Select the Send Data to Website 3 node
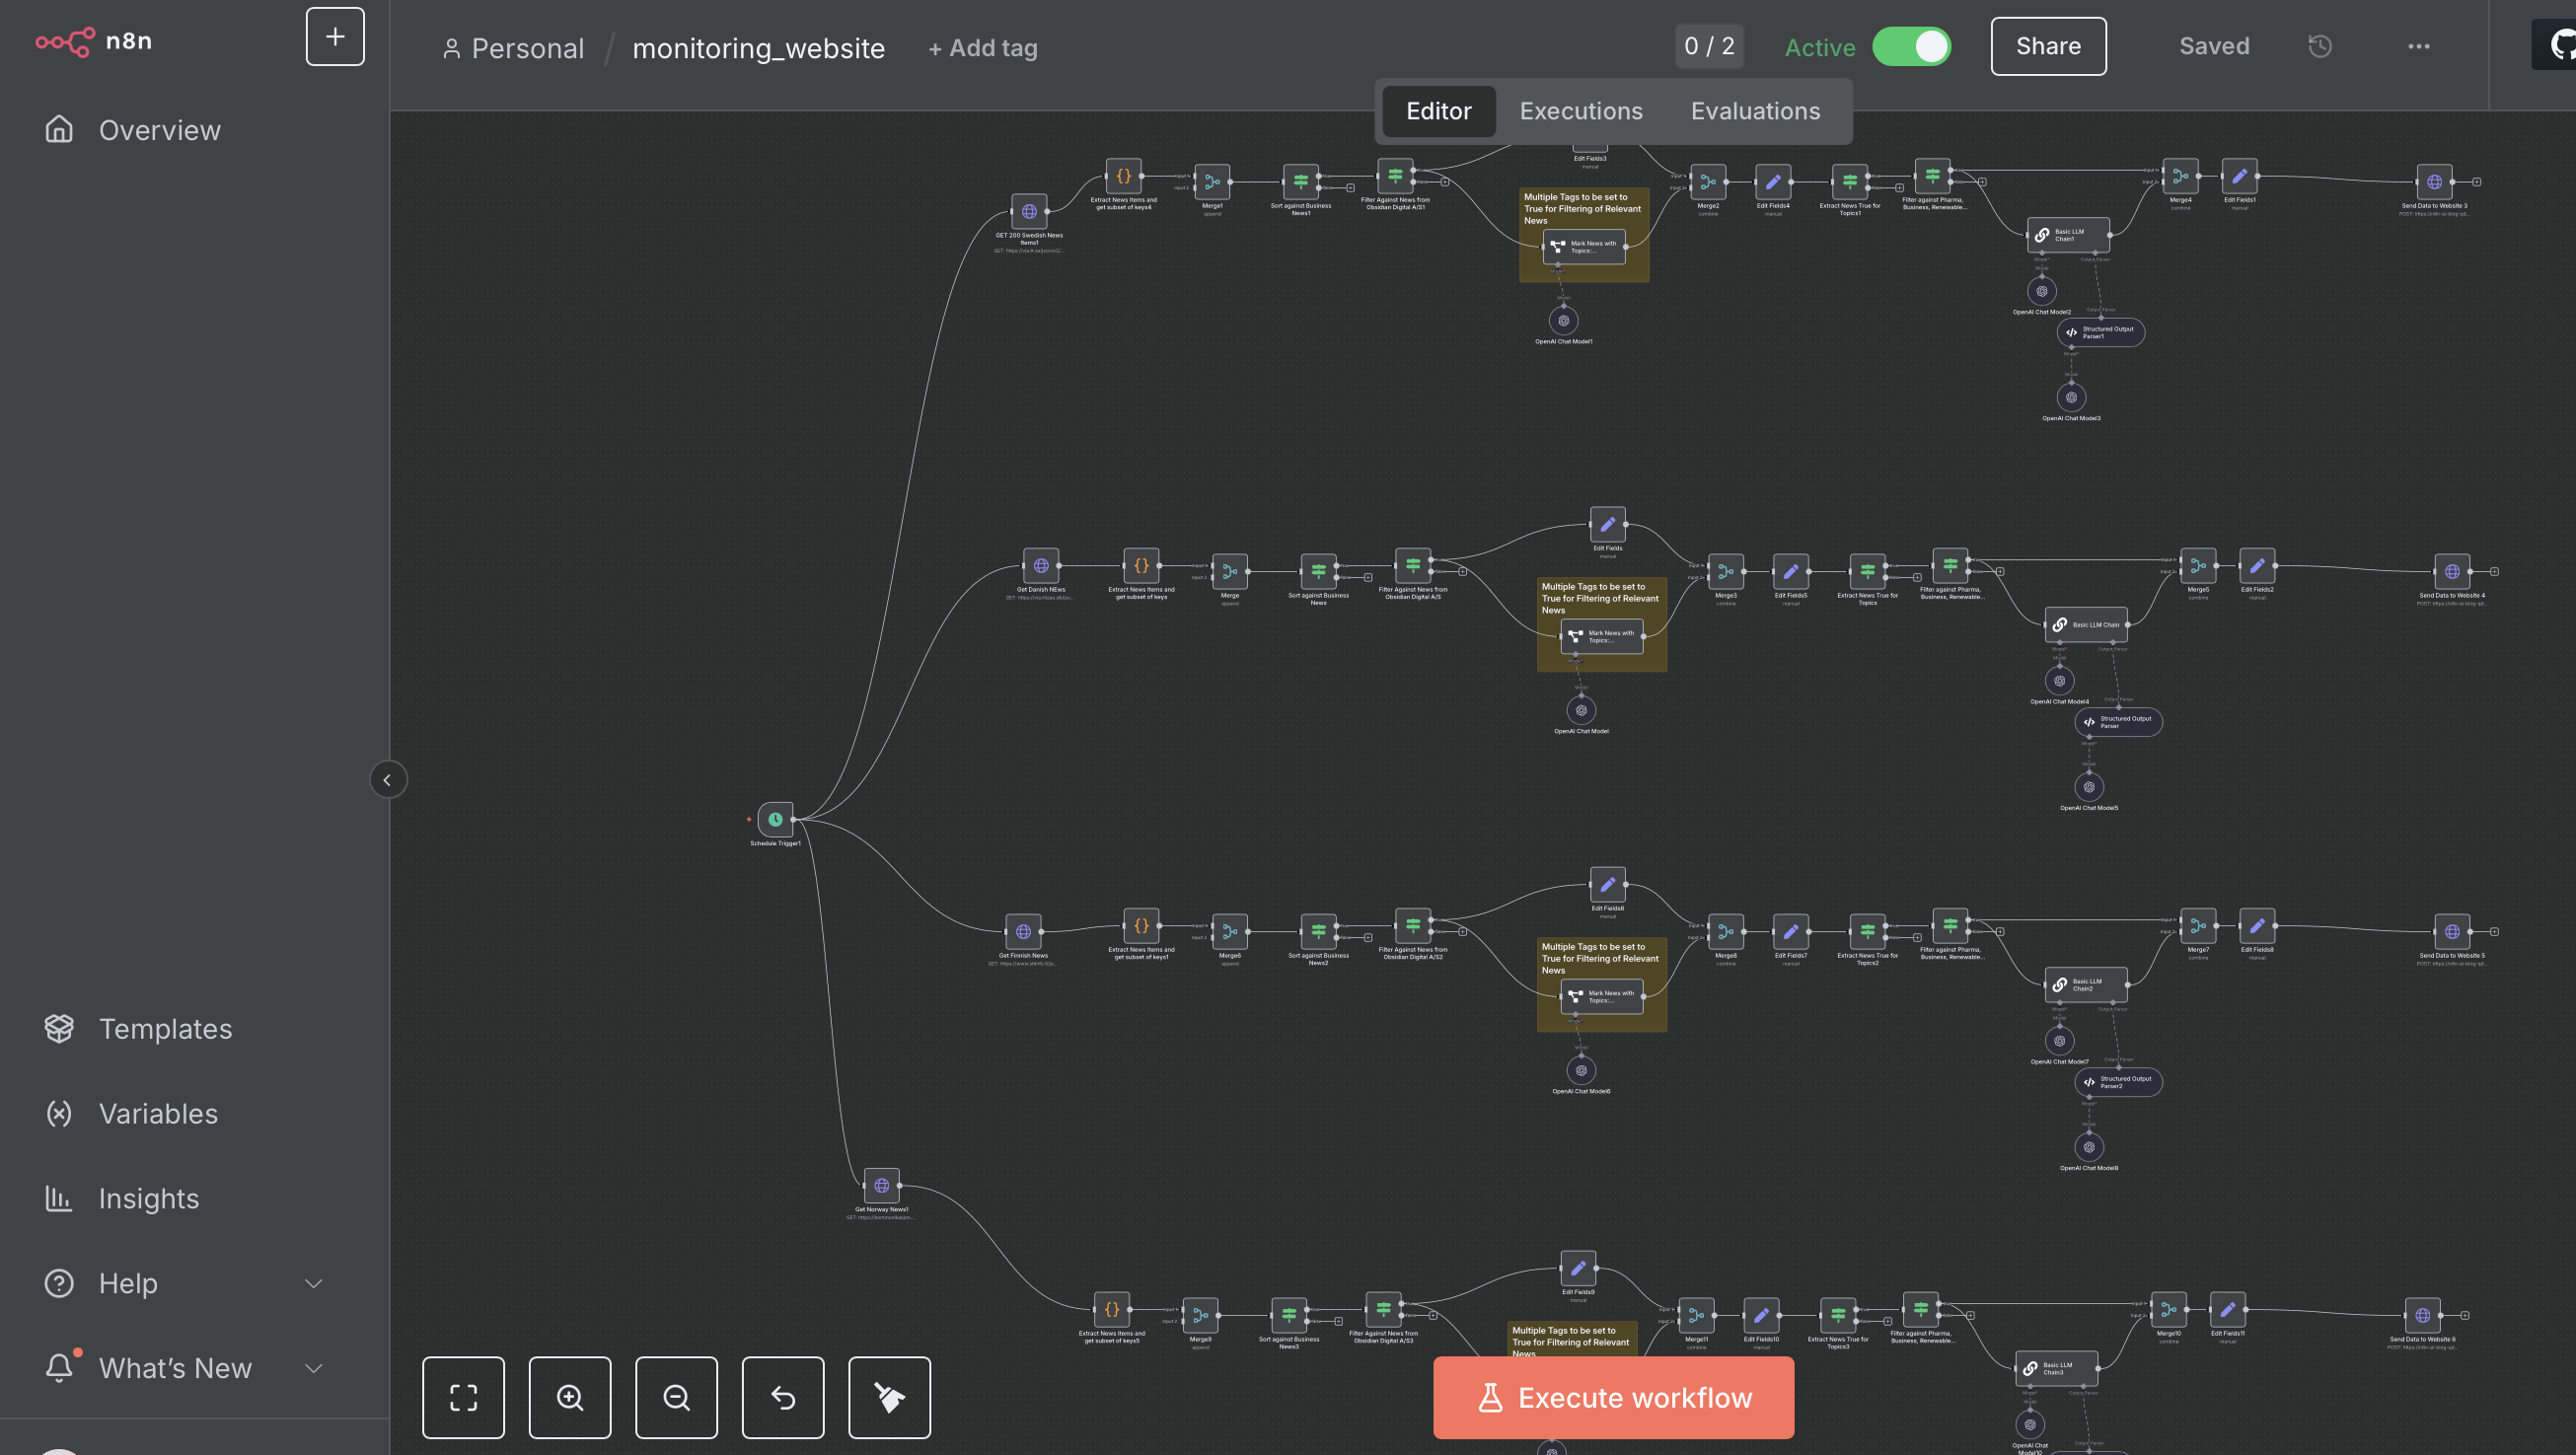 click(2434, 182)
